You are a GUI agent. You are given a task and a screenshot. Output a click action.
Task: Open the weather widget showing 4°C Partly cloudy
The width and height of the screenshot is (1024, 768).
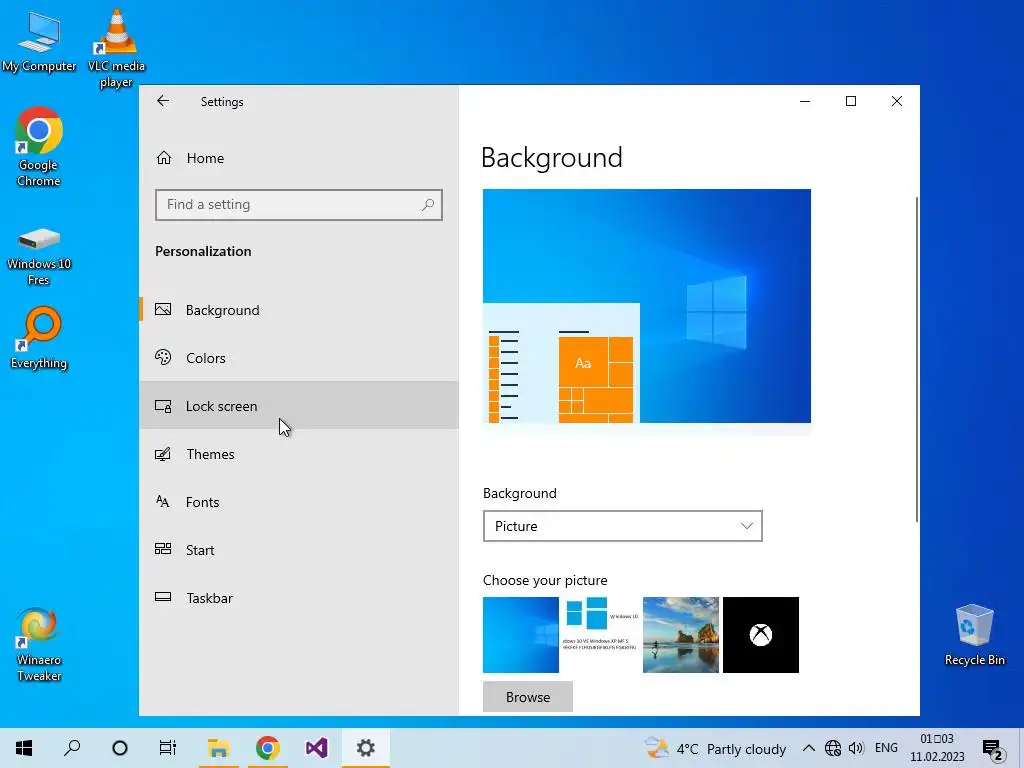pos(715,748)
